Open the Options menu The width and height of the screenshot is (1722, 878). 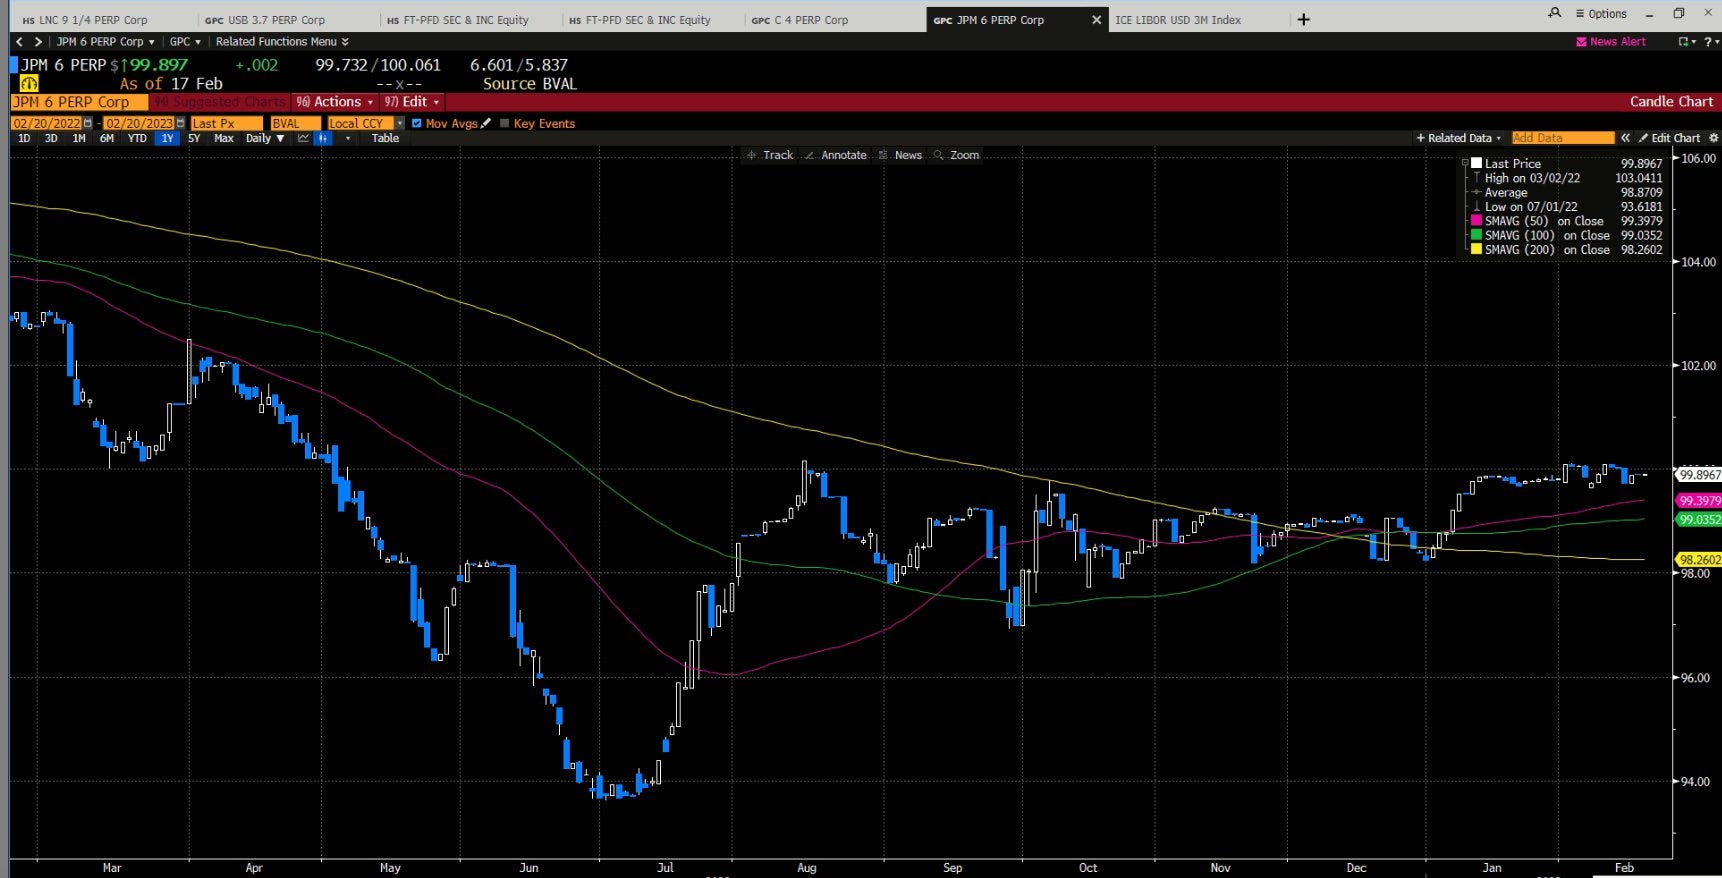click(x=1600, y=14)
